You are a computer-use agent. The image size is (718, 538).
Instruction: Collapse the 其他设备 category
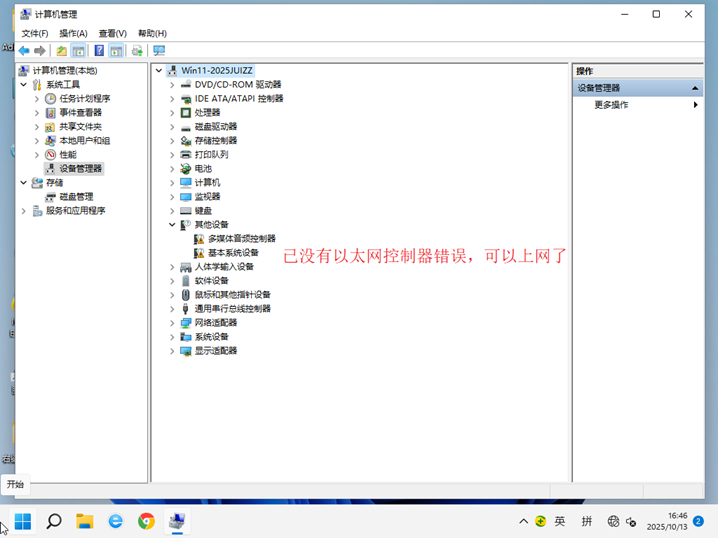point(173,225)
